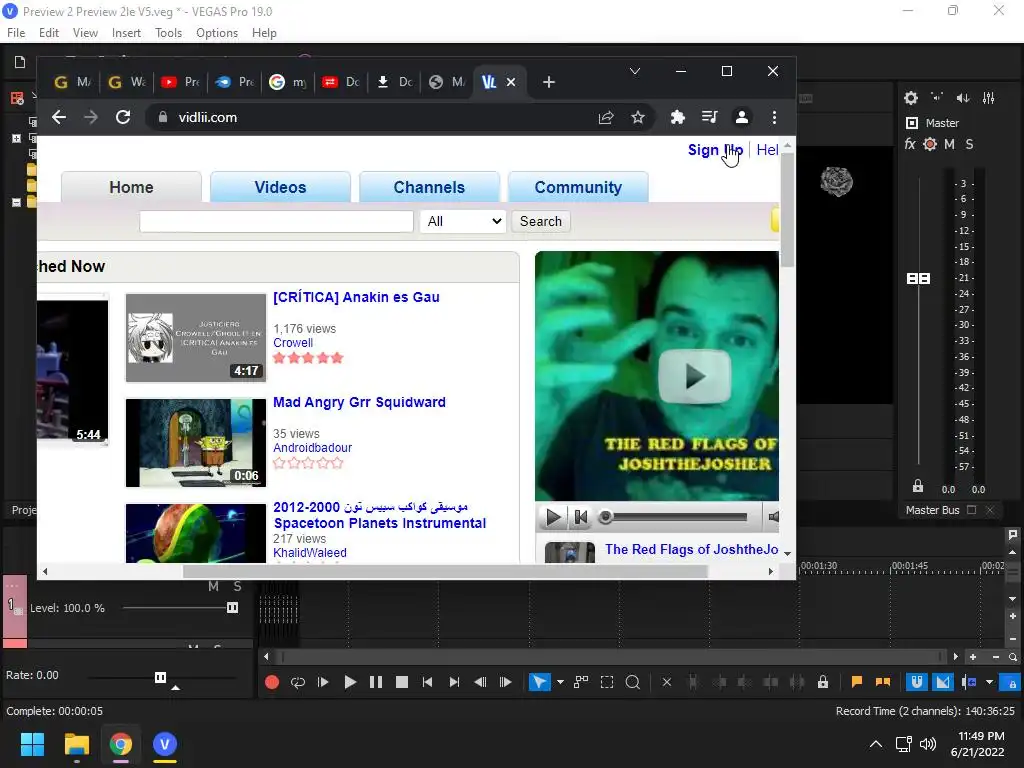Screen dimensions: 1024x768
Task: Switch to the Community tab on VidLii
Action: pyautogui.click(x=578, y=187)
